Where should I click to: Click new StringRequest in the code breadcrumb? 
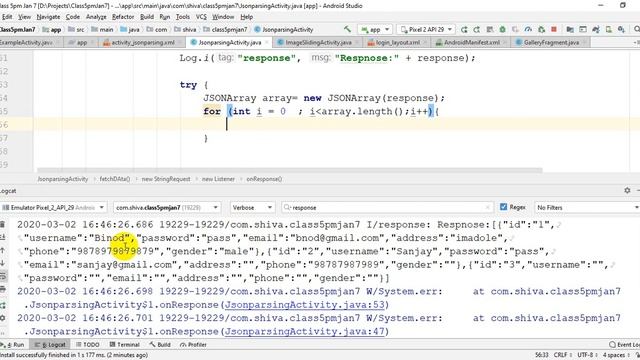(x=166, y=179)
